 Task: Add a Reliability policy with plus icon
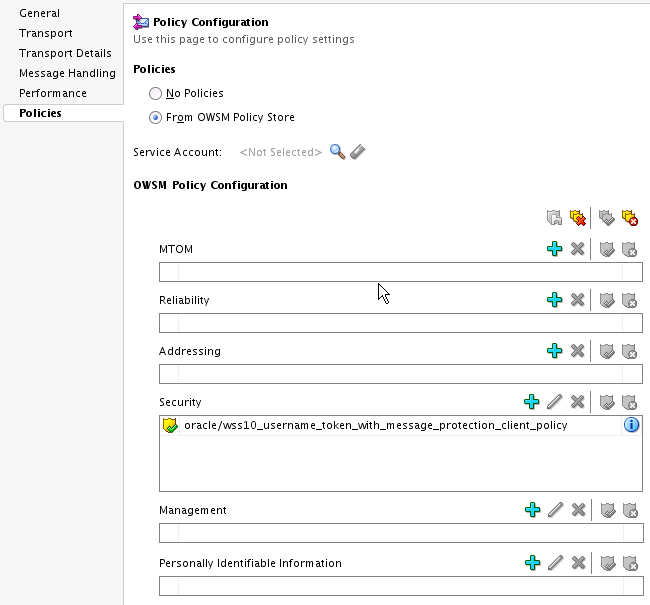[x=555, y=300]
